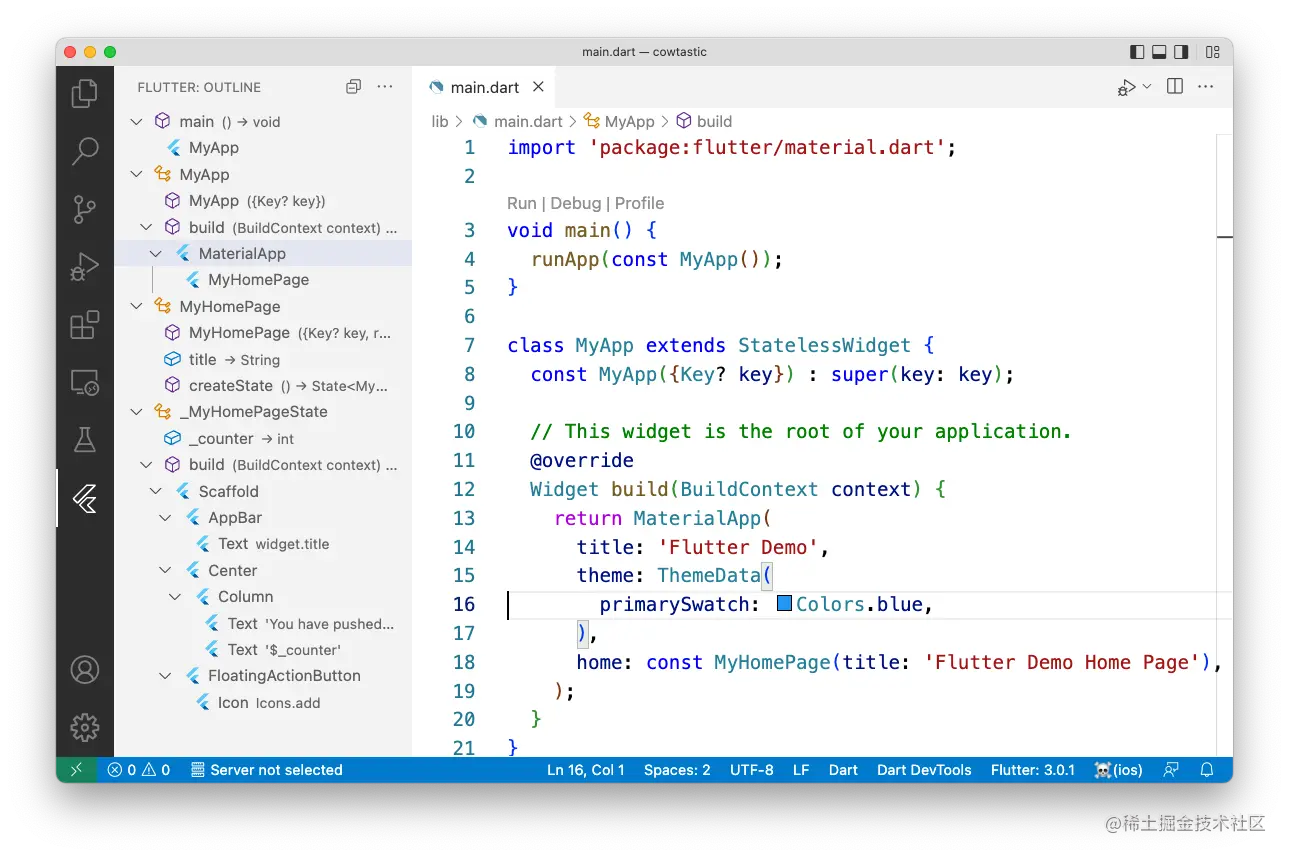Image resolution: width=1289 pixels, height=857 pixels.
Task: Select the (ios) device in status bar
Action: click(1118, 770)
